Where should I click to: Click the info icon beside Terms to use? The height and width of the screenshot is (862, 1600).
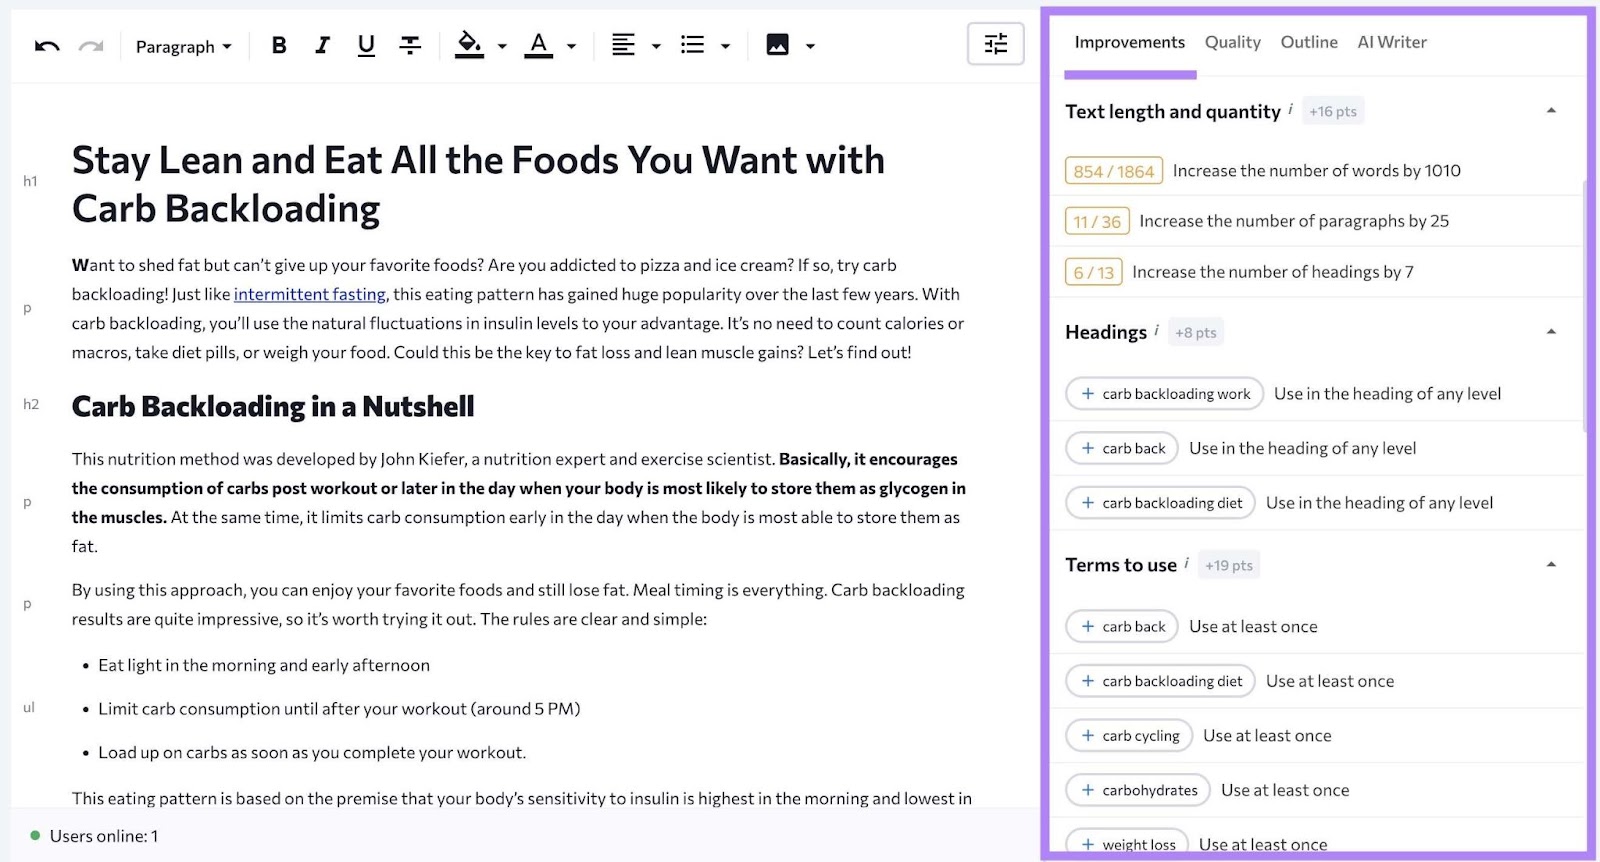tap(1186, 562)
